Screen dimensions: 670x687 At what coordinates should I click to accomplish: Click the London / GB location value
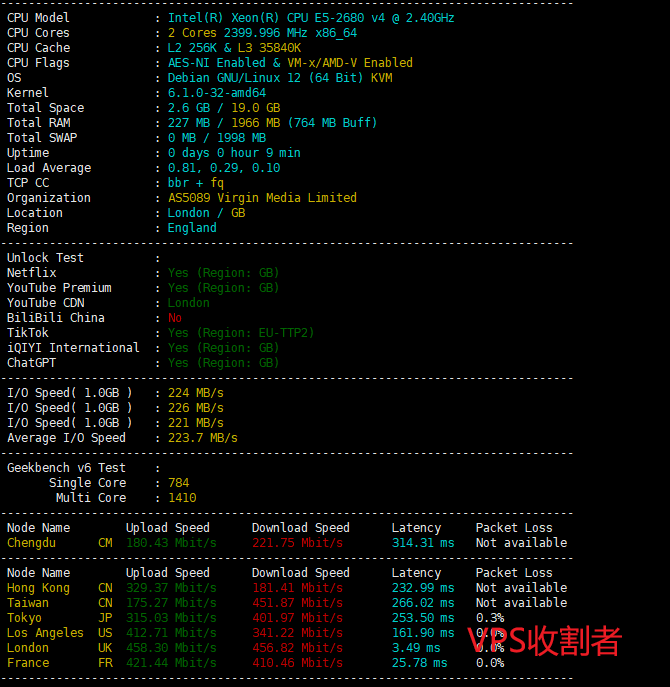pos(206,213)
